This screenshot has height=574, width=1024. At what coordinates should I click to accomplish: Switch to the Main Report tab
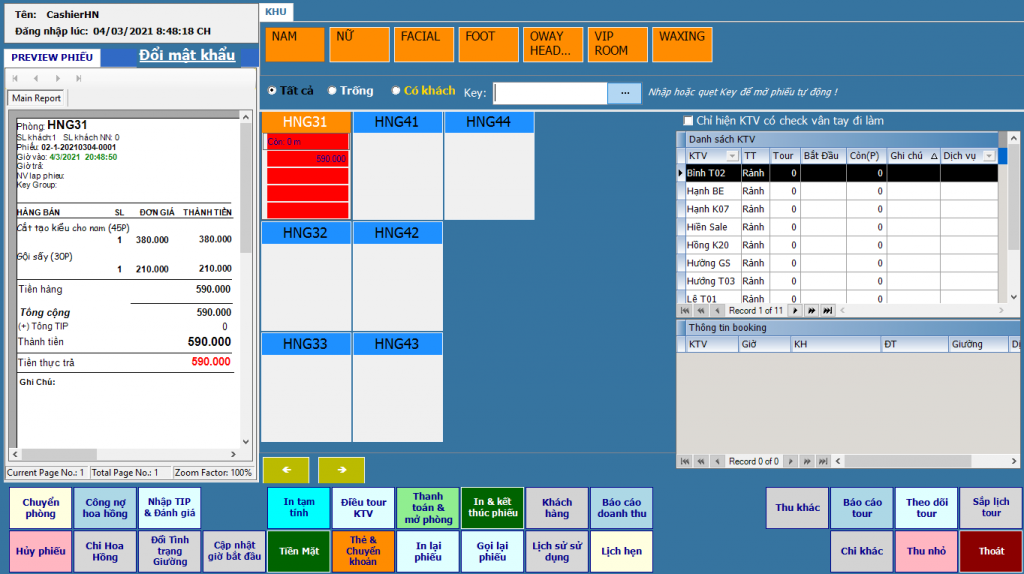pyautogui.click(x=36, y=98)
